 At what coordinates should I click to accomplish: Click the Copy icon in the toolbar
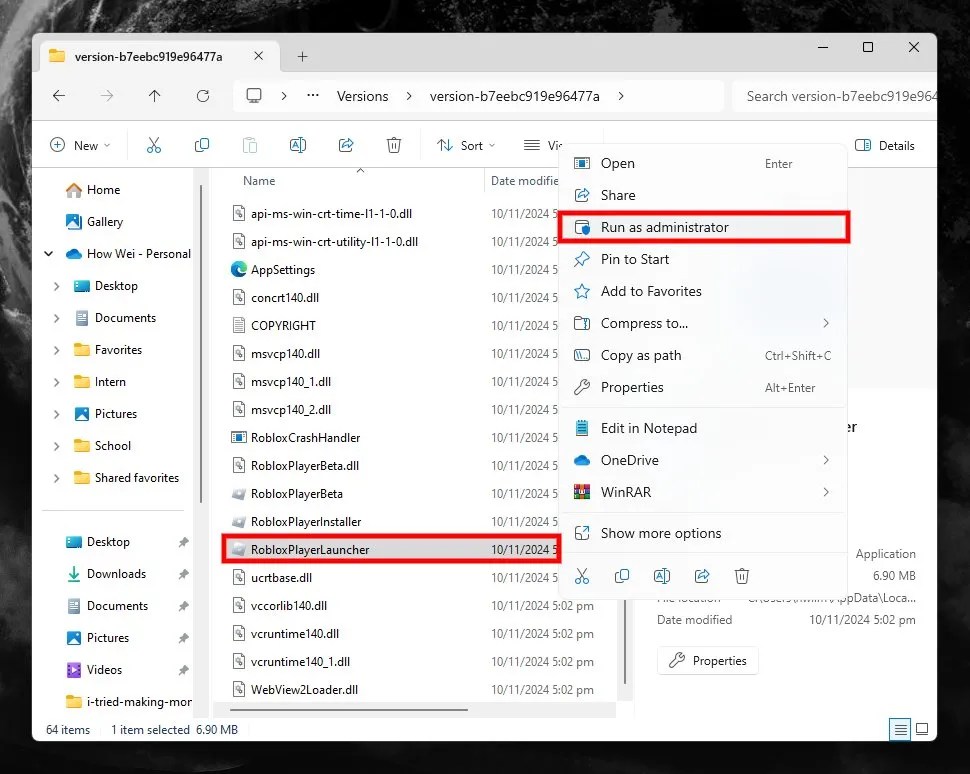[x=202, y=145]
